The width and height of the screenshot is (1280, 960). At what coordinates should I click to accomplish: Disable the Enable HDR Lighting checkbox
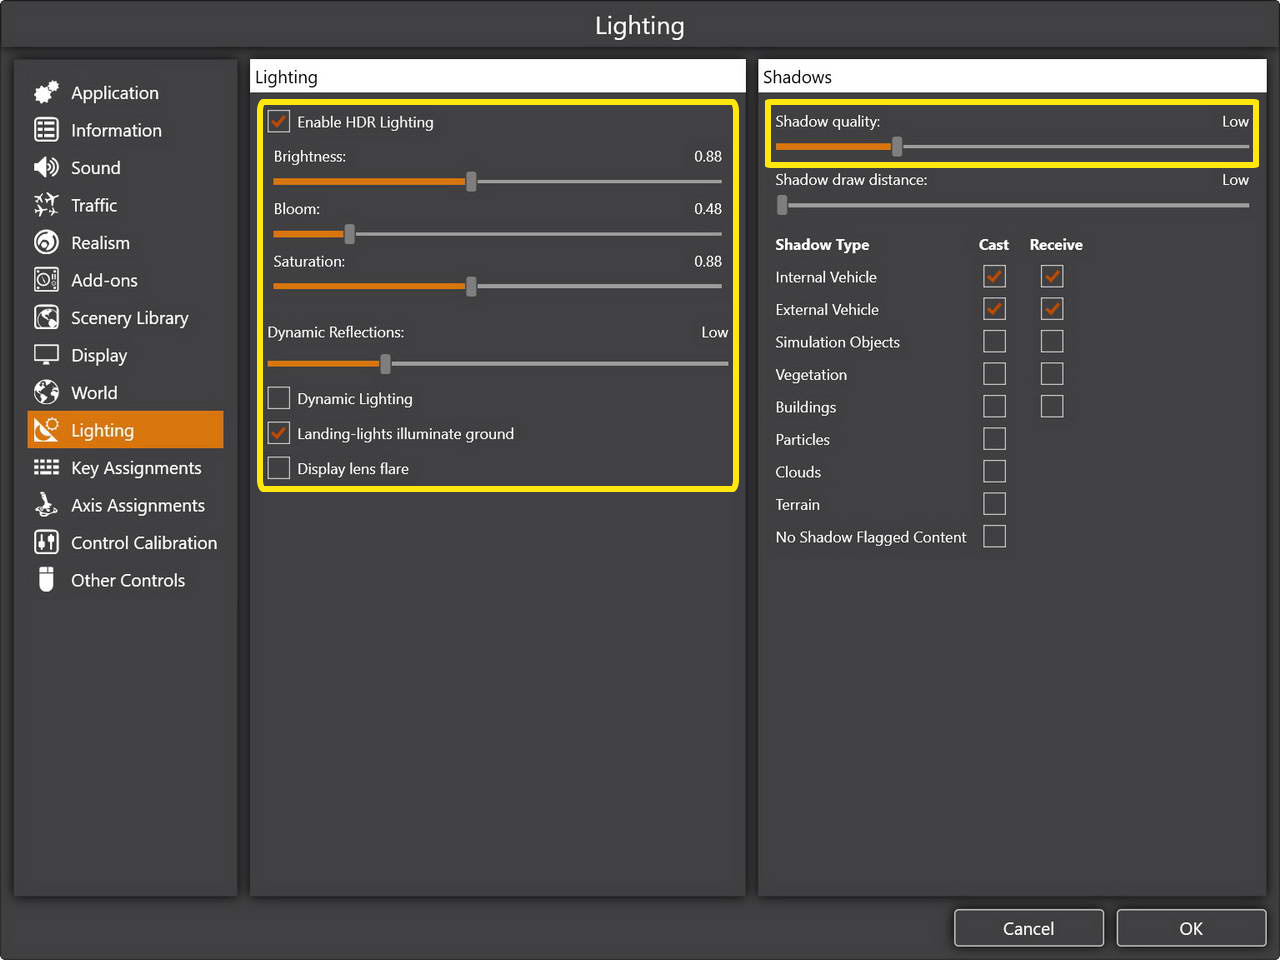279,122
